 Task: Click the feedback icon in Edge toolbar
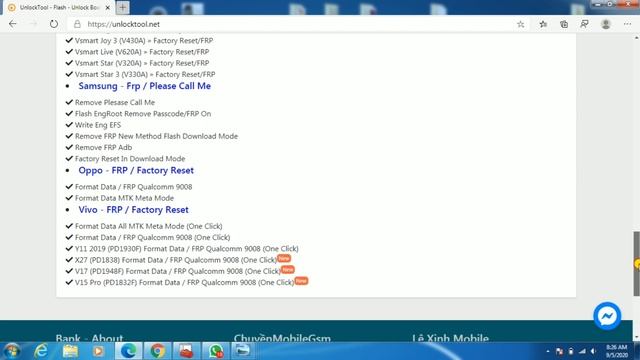(x=584, y=24)
